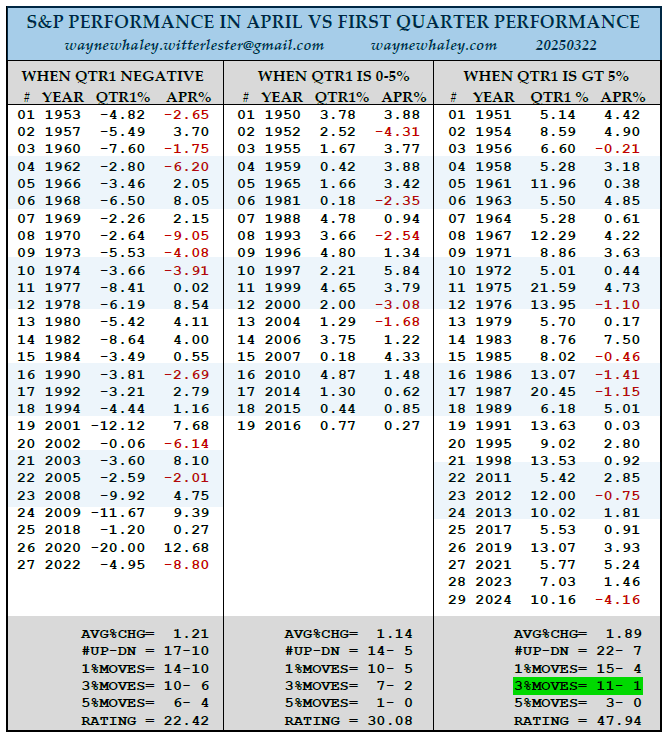Select the #UP-DN = 17-10 entry

click(145, 651)
